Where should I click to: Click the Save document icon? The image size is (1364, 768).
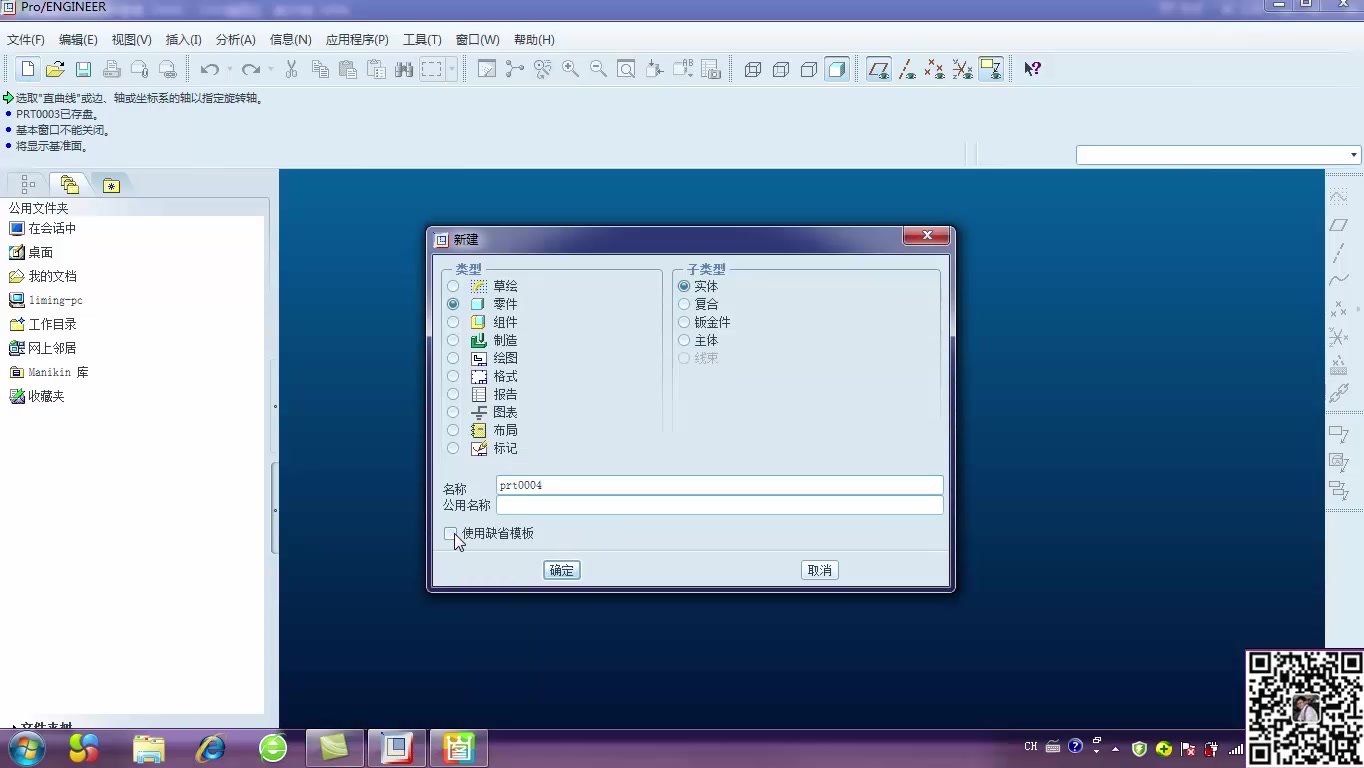(83, 68)
